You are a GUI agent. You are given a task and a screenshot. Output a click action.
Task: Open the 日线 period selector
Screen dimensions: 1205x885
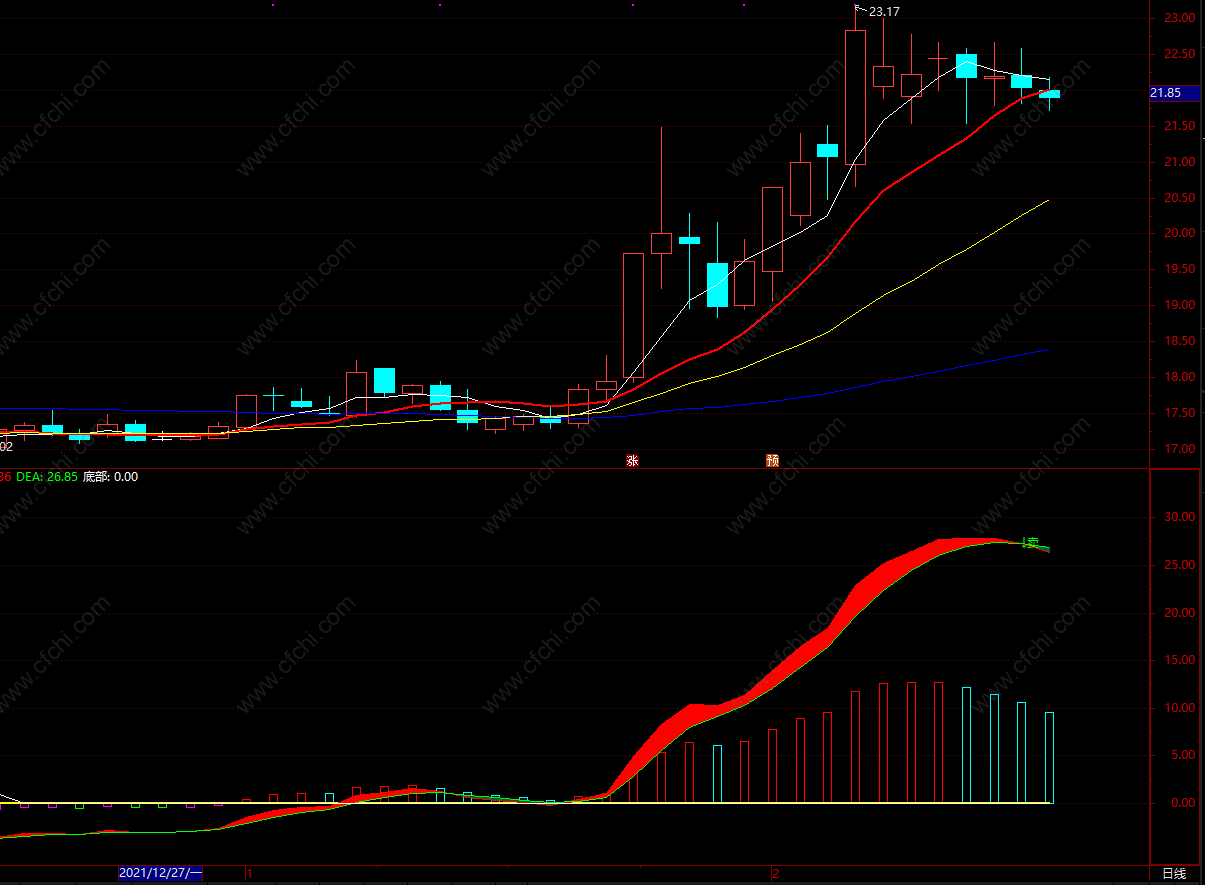[x=1174, y=874]
